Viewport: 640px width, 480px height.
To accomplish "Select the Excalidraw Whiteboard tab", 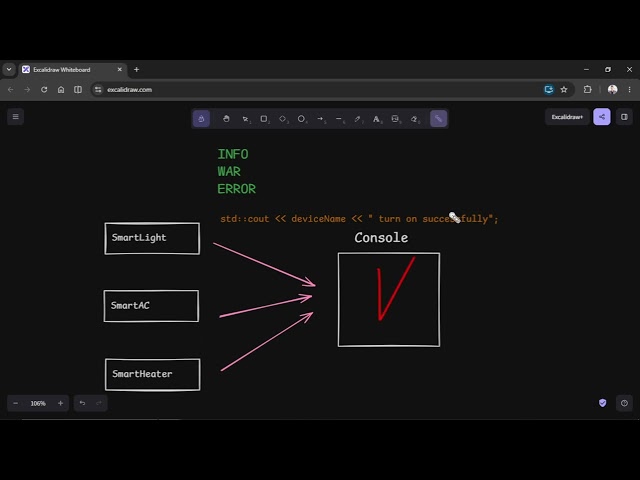I will (73, 70).
